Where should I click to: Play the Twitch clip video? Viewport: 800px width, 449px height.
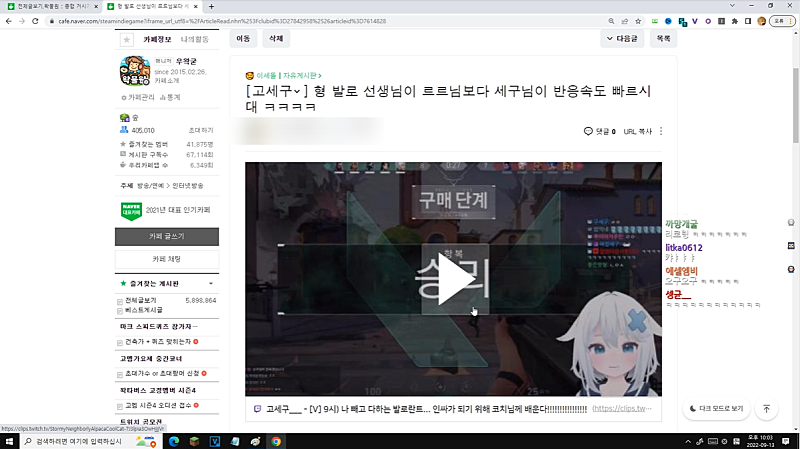453,281
